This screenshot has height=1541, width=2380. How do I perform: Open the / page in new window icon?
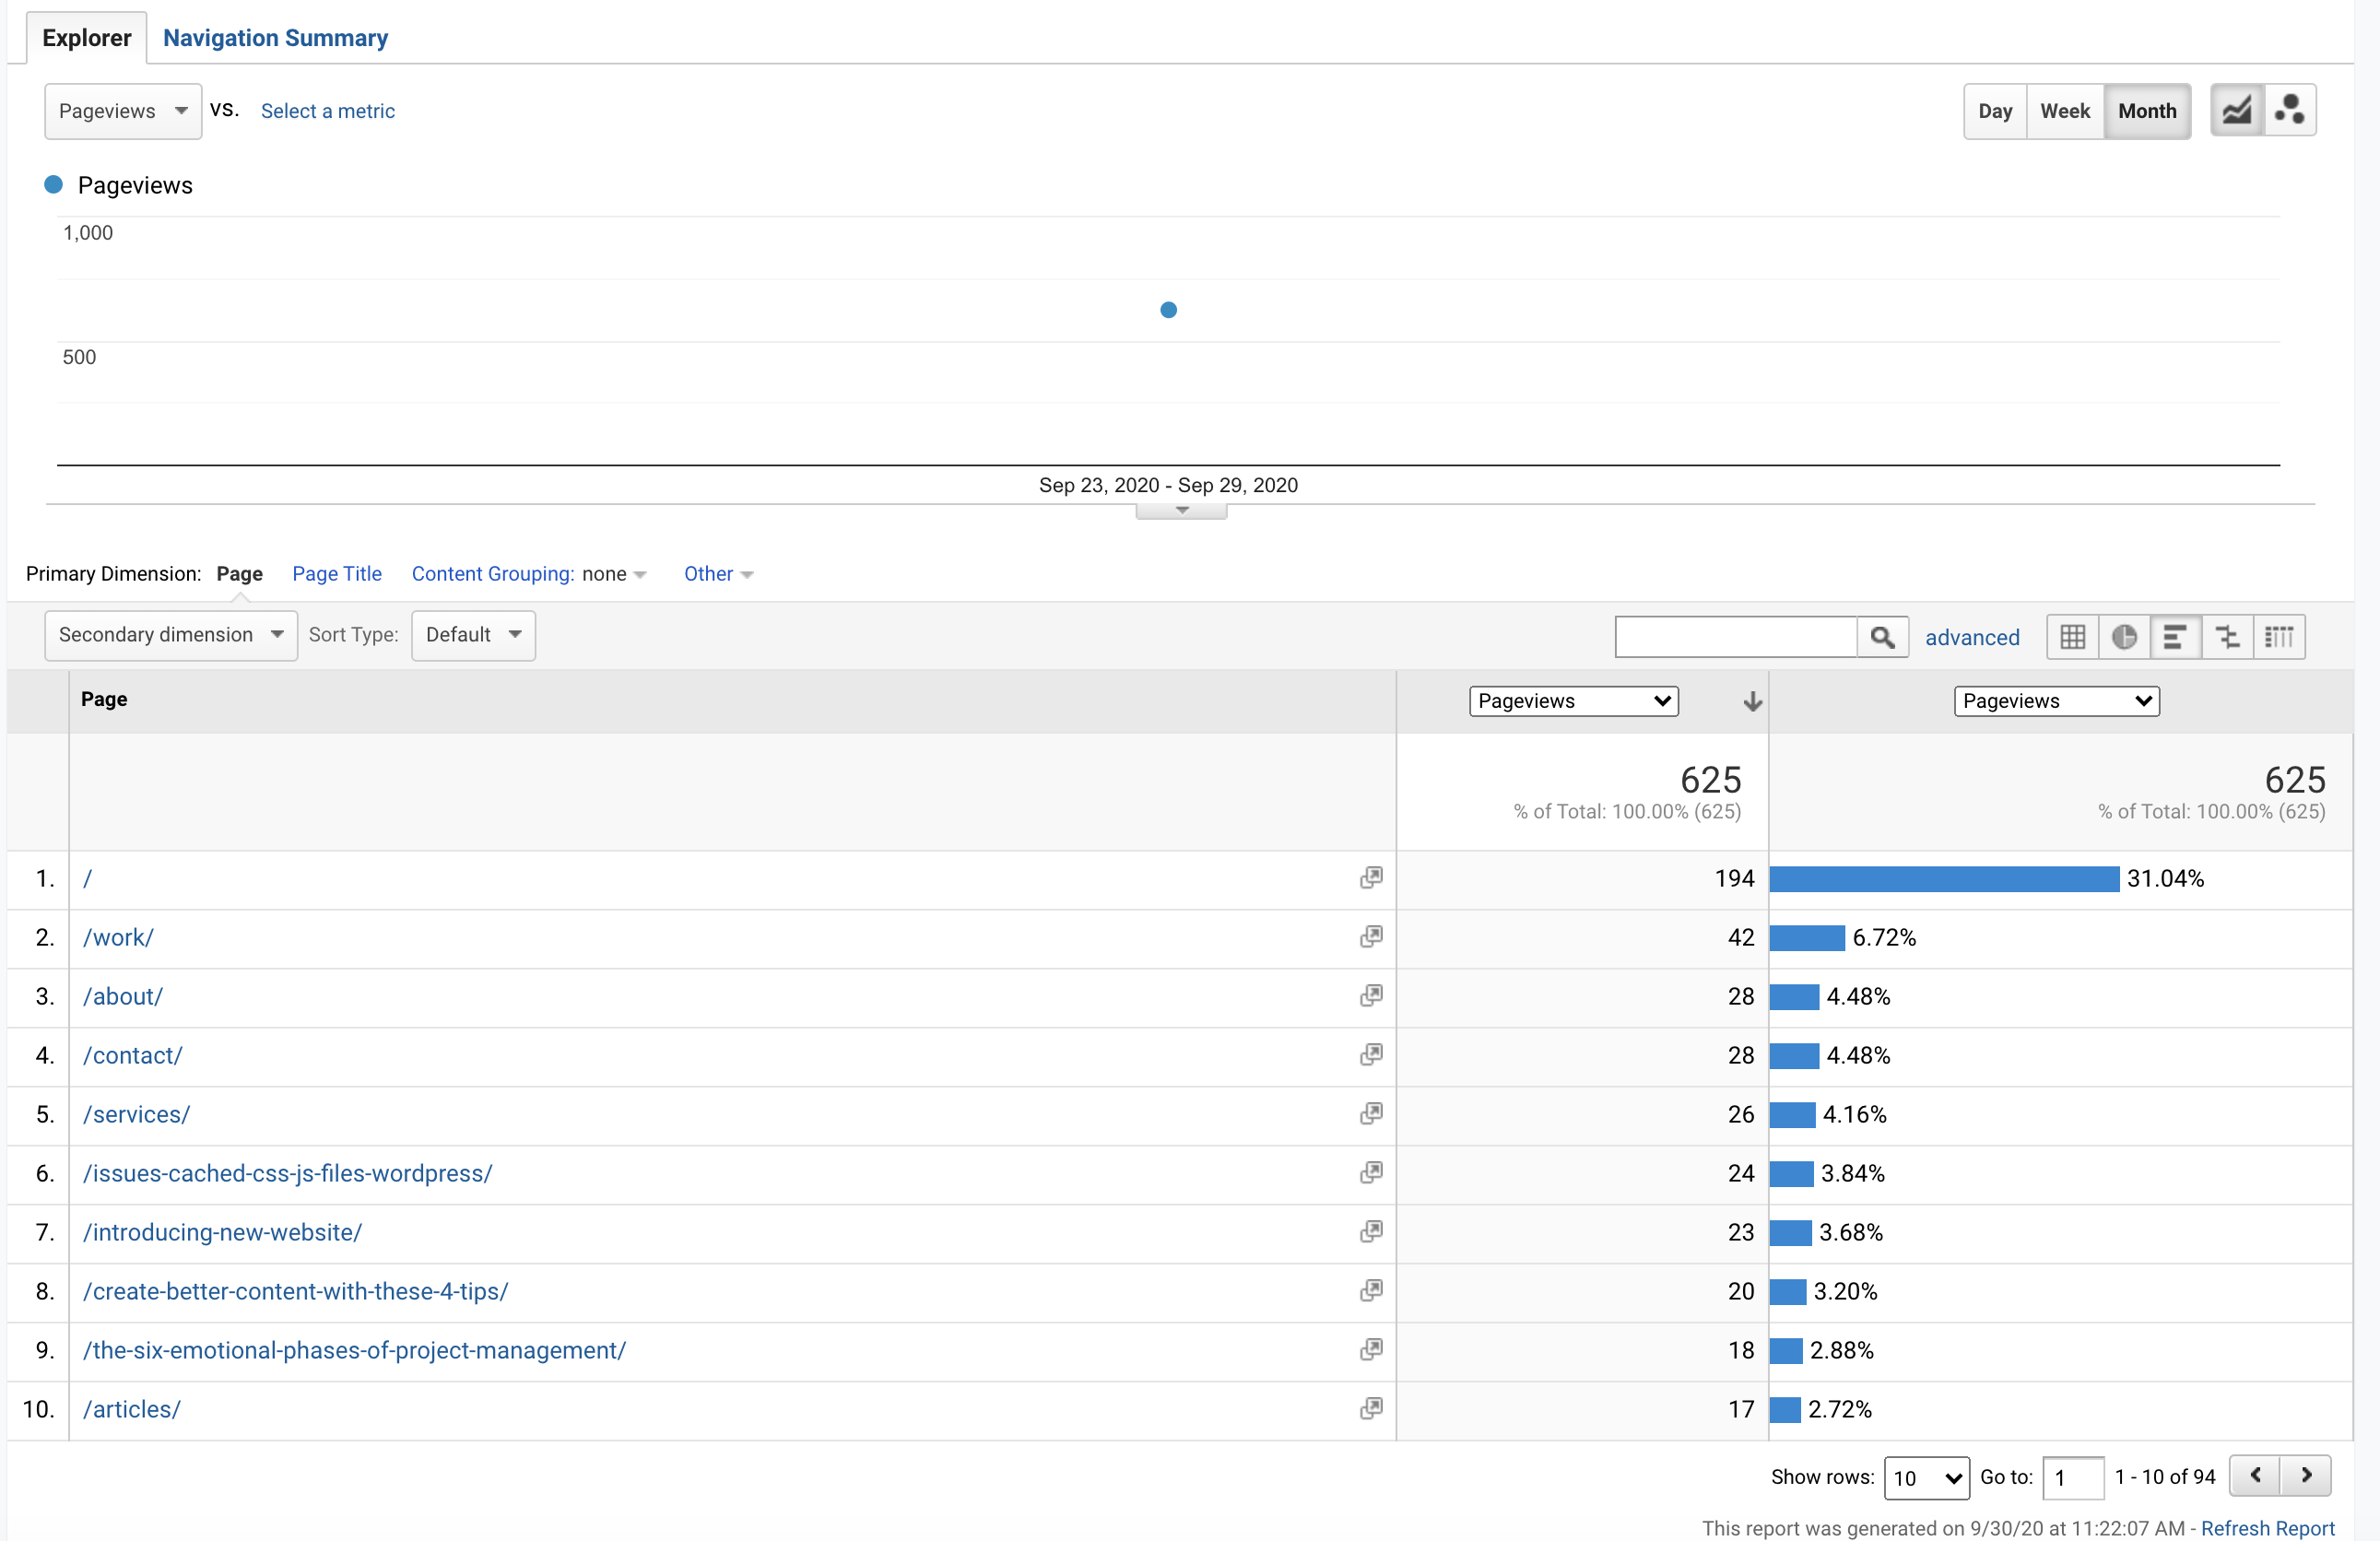click(x=1371, y=877)
